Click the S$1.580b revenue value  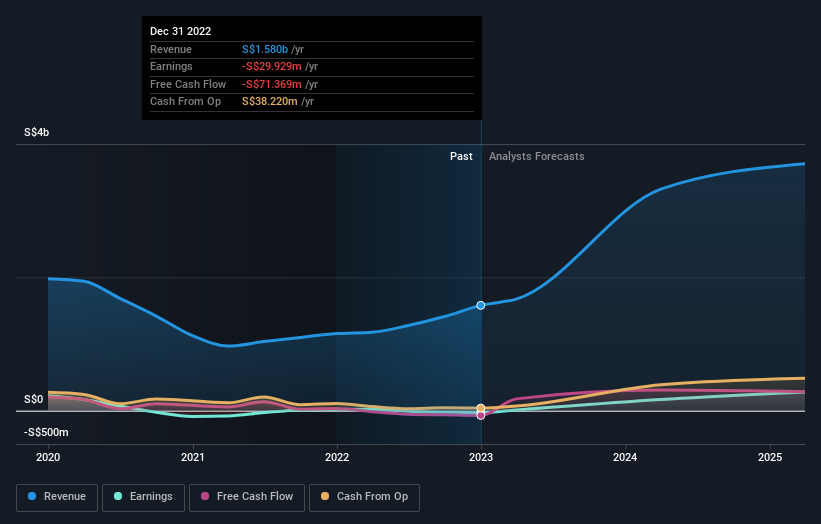point(265,49)
